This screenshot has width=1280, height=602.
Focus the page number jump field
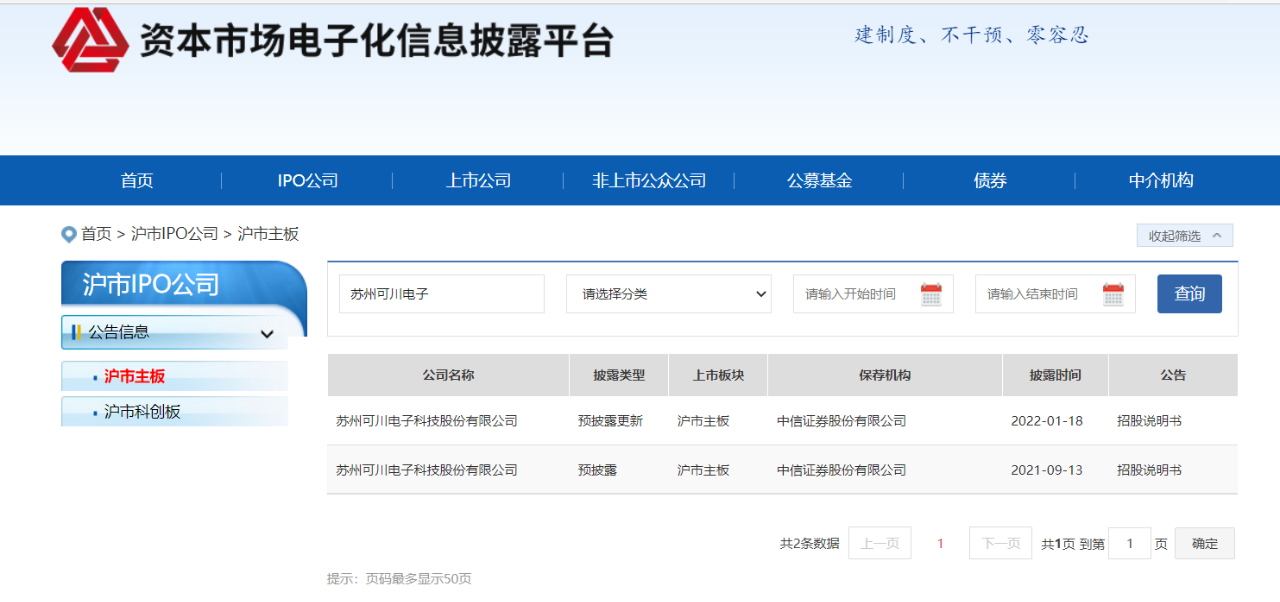[x=1130, y=543]
